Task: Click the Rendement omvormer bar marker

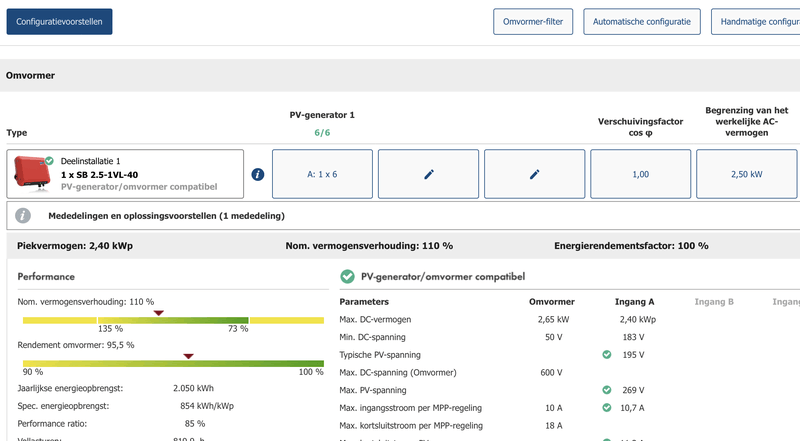Action: [x=188, y=355]
